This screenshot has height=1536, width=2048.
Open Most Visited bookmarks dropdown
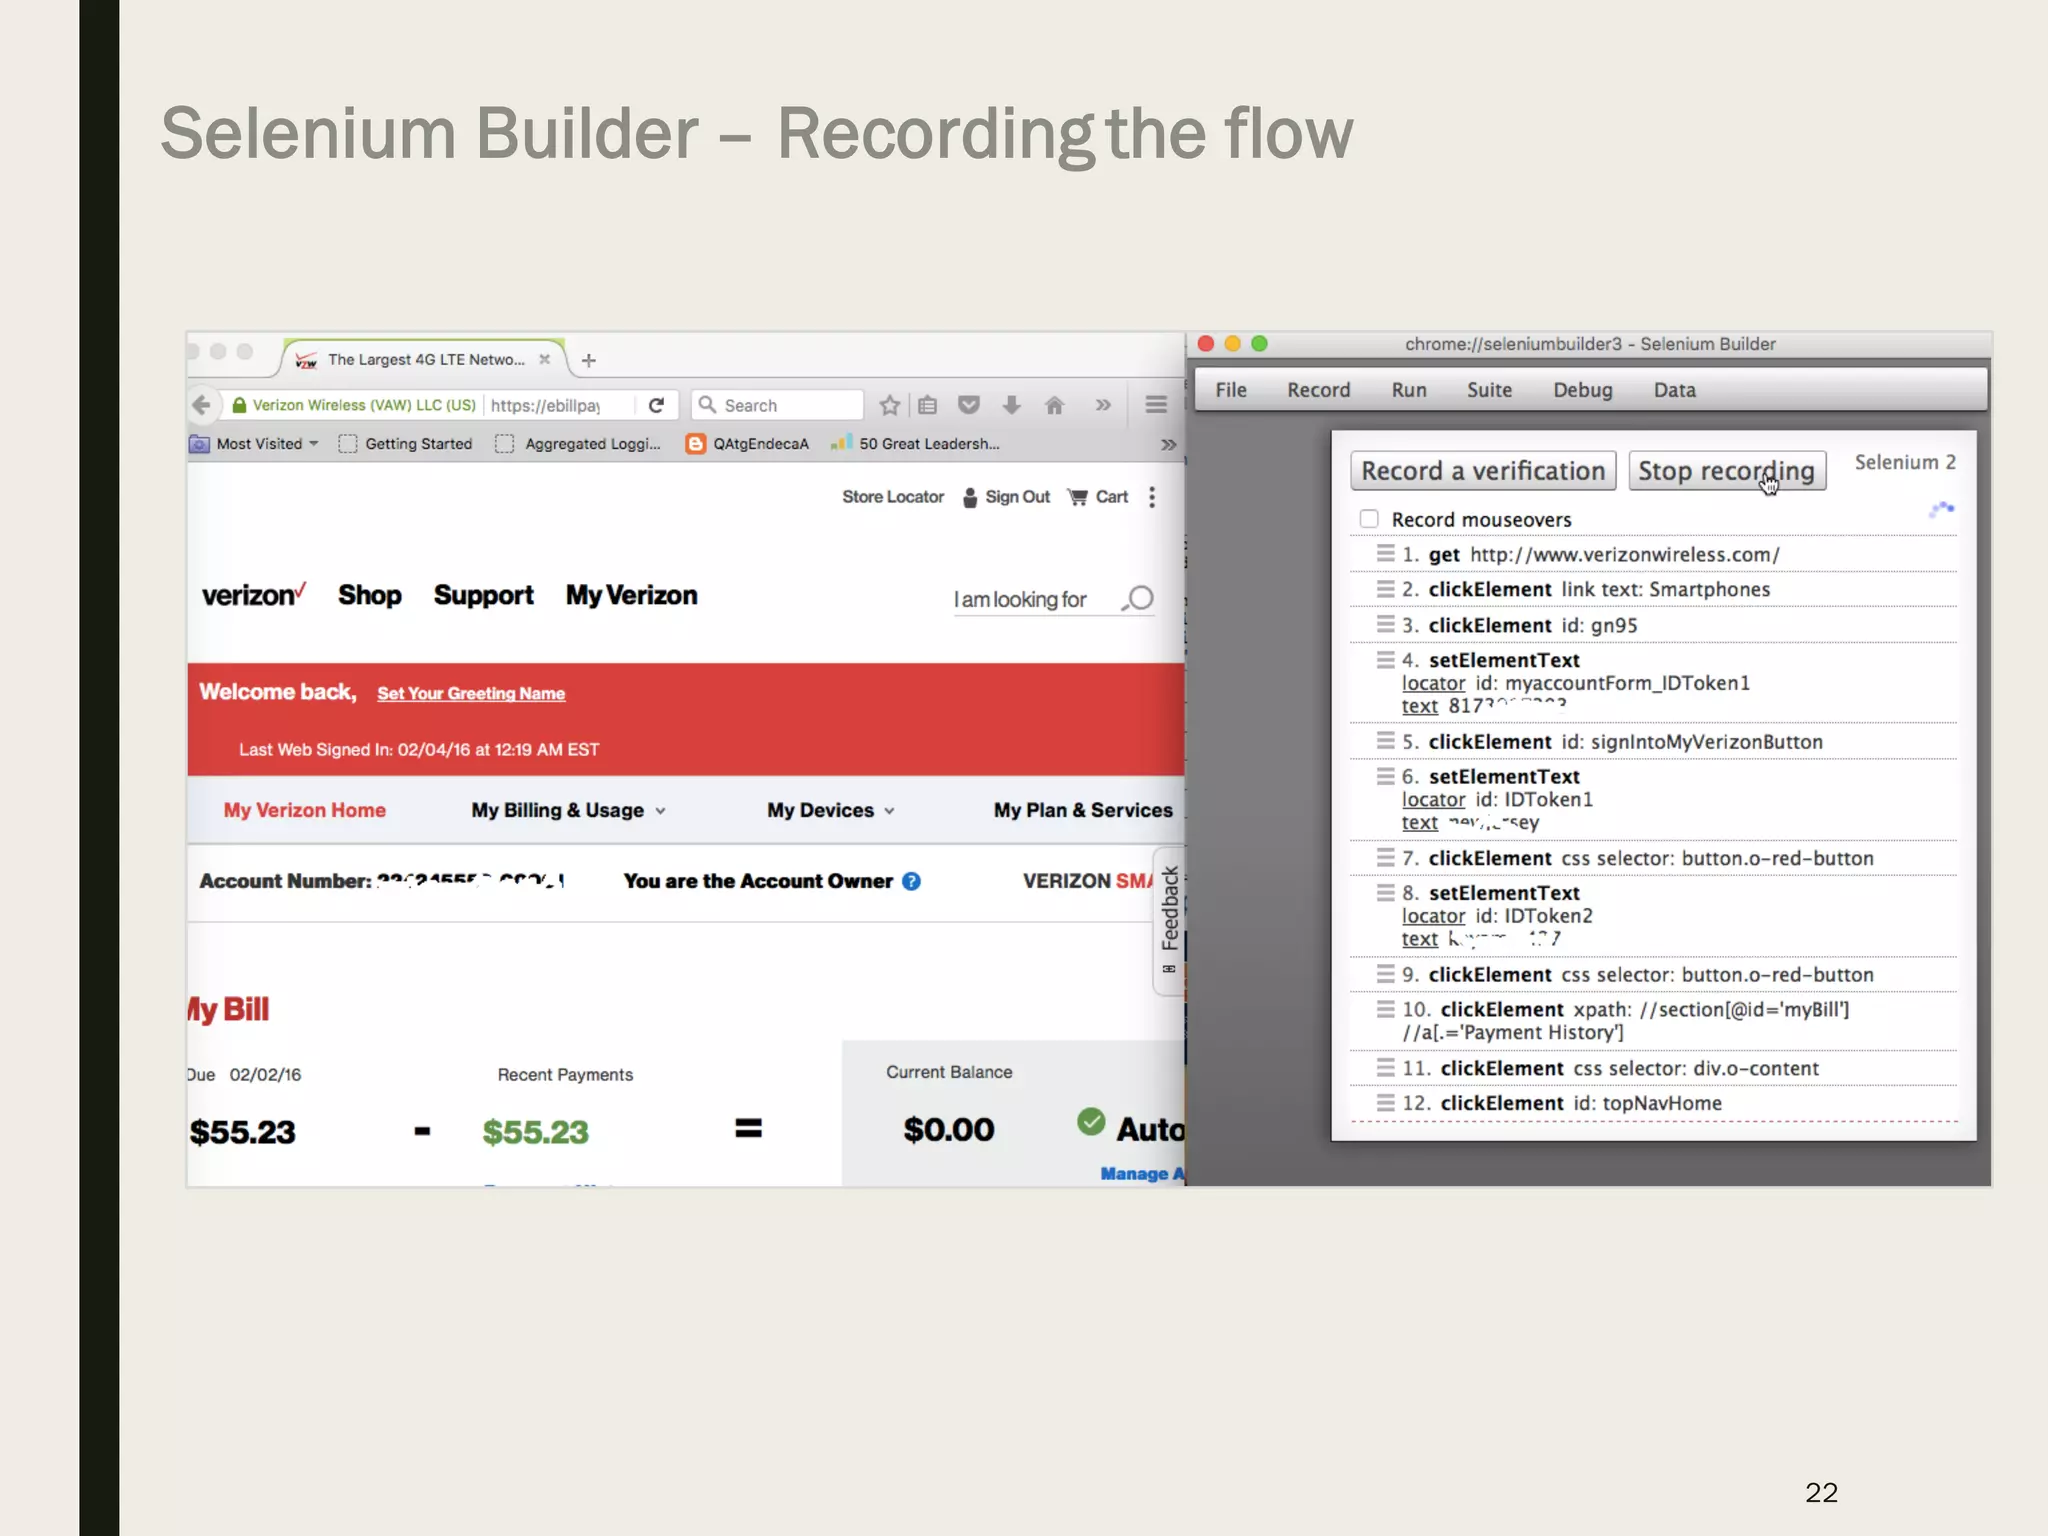coord(256,444)
